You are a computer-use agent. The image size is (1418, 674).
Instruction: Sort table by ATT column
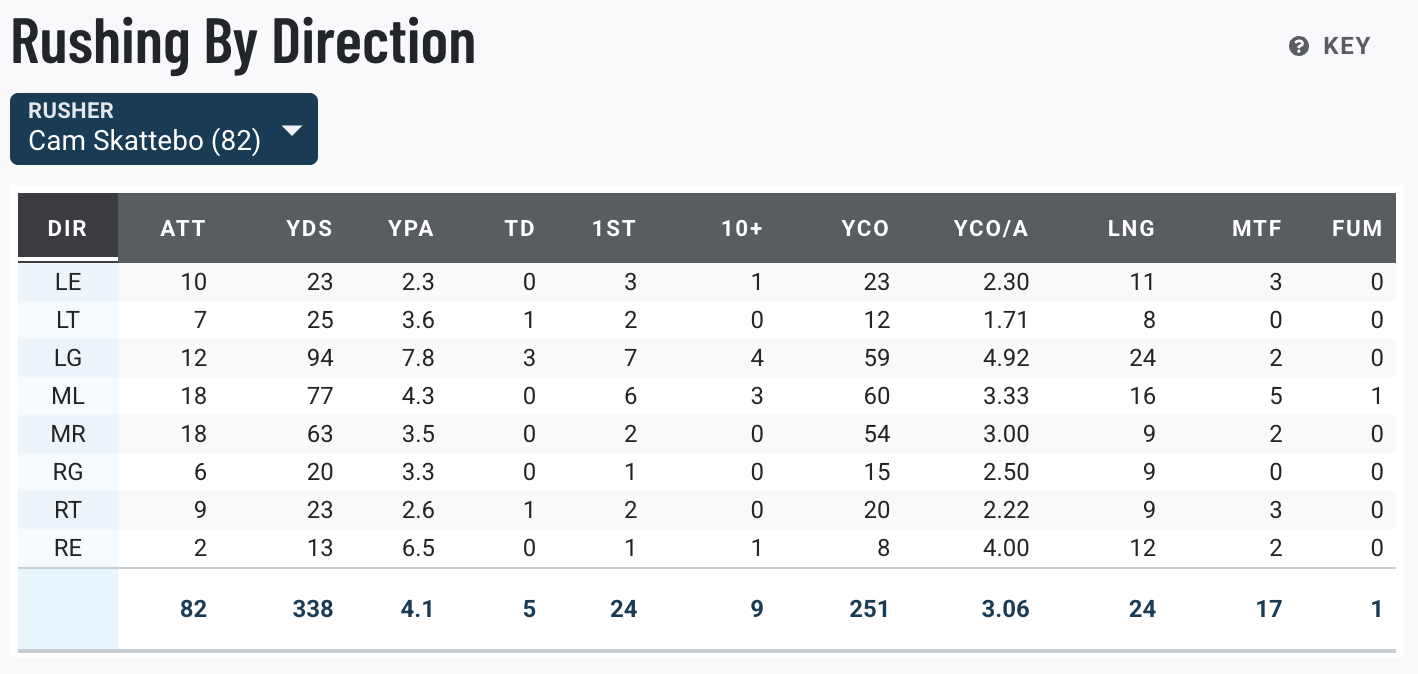point(183,228)
